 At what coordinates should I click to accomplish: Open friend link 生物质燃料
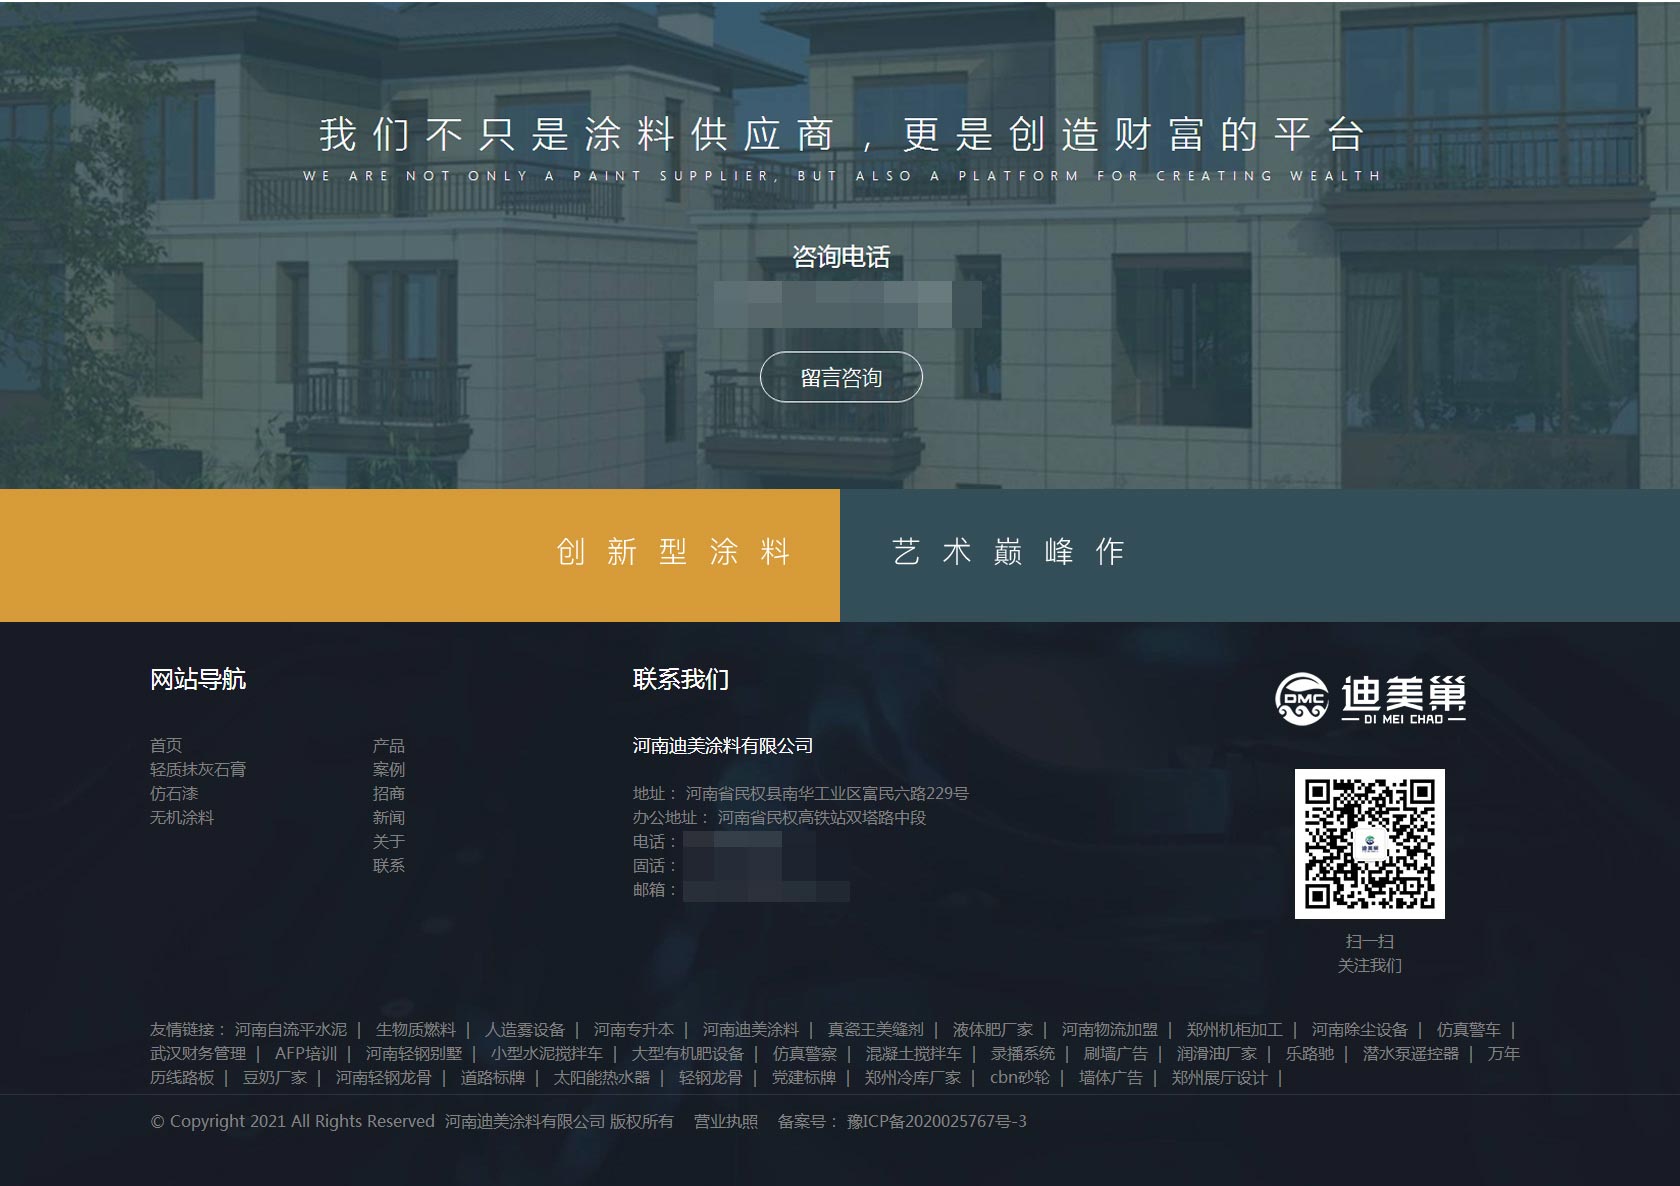click(416, 1029)
